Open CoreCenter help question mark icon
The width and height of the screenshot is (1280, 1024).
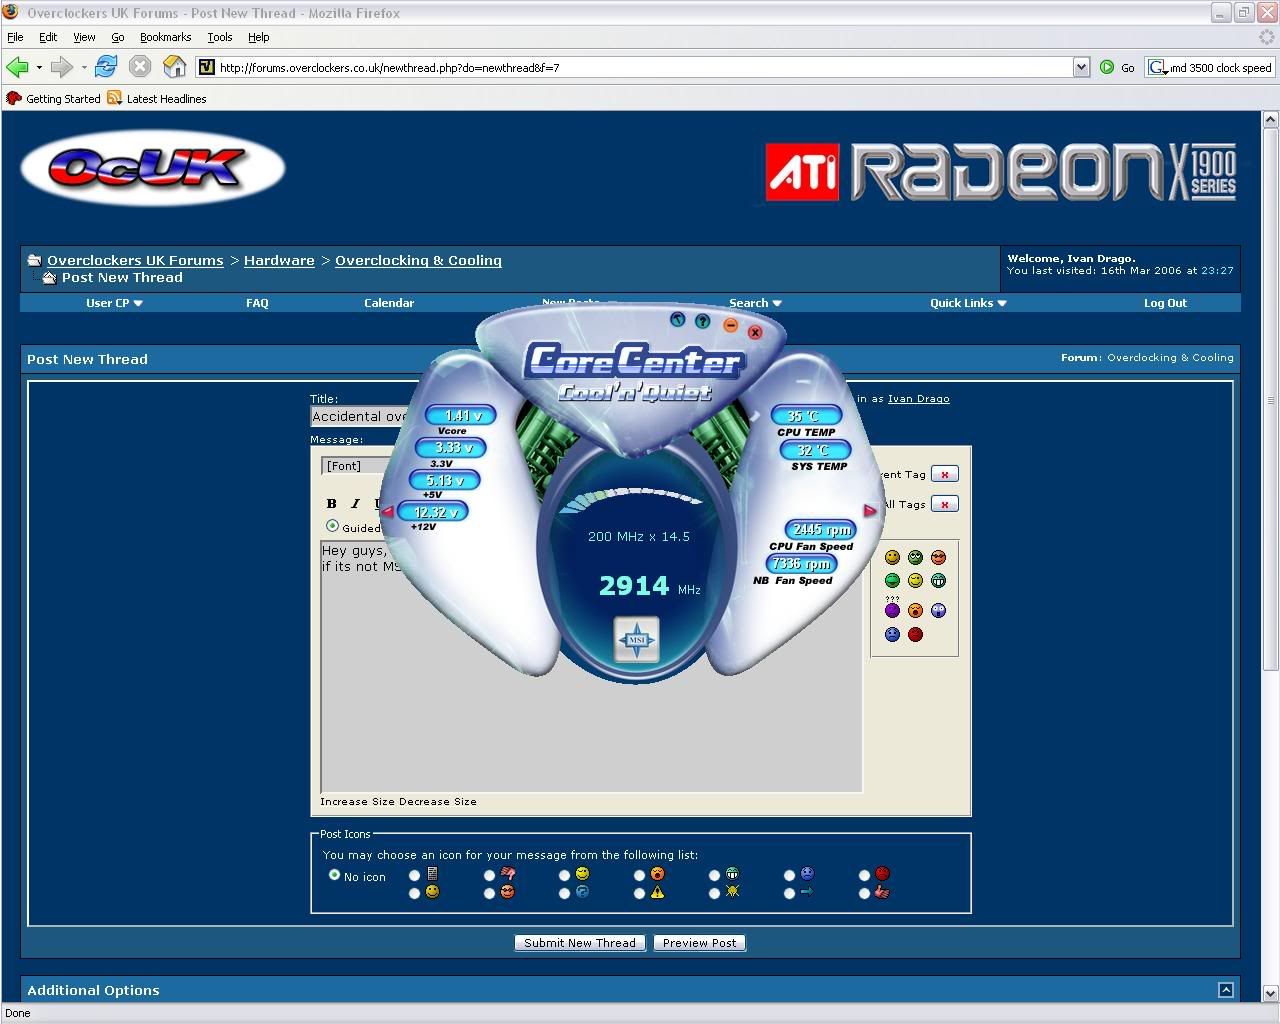[702, 321]
